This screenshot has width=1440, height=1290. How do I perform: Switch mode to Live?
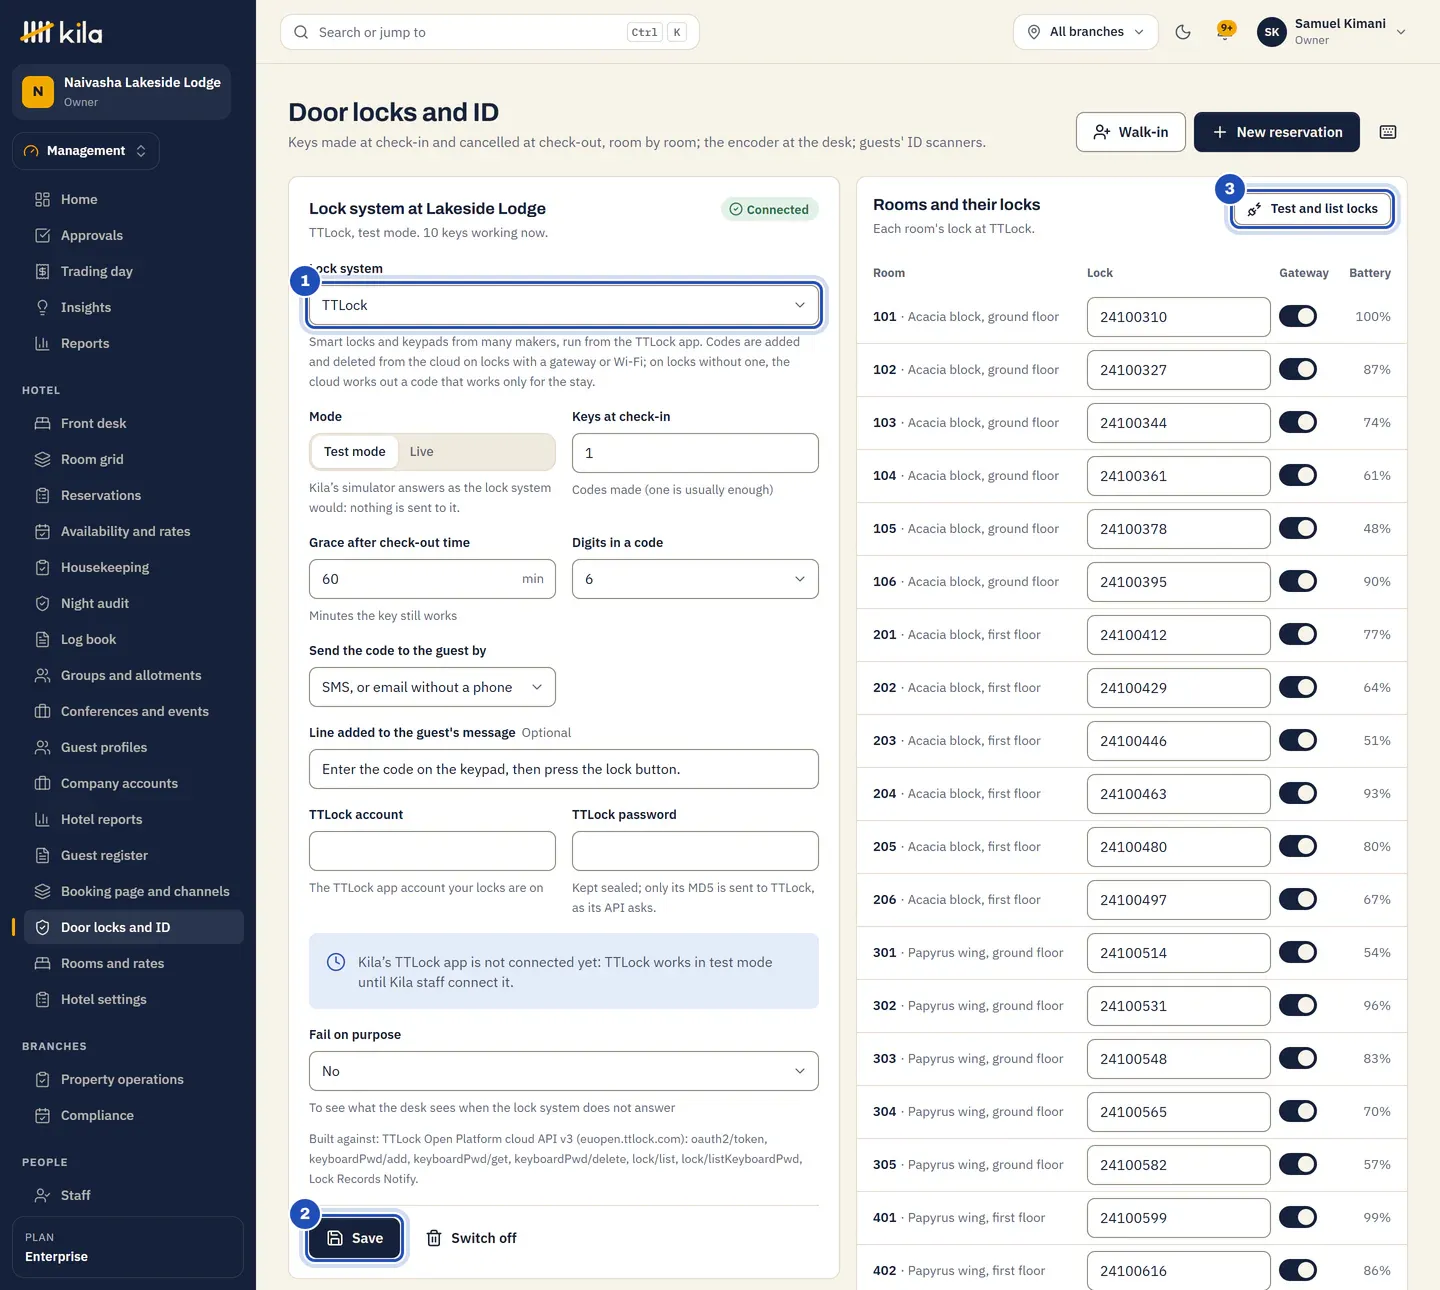click(422, 452)
